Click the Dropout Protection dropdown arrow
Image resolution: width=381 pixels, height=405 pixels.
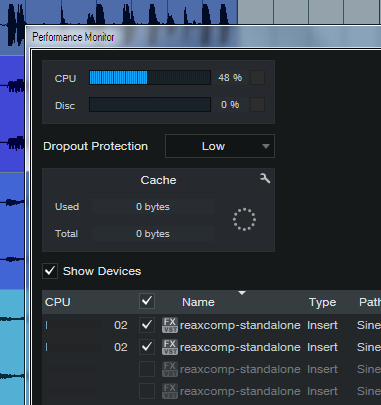(266, 146)
